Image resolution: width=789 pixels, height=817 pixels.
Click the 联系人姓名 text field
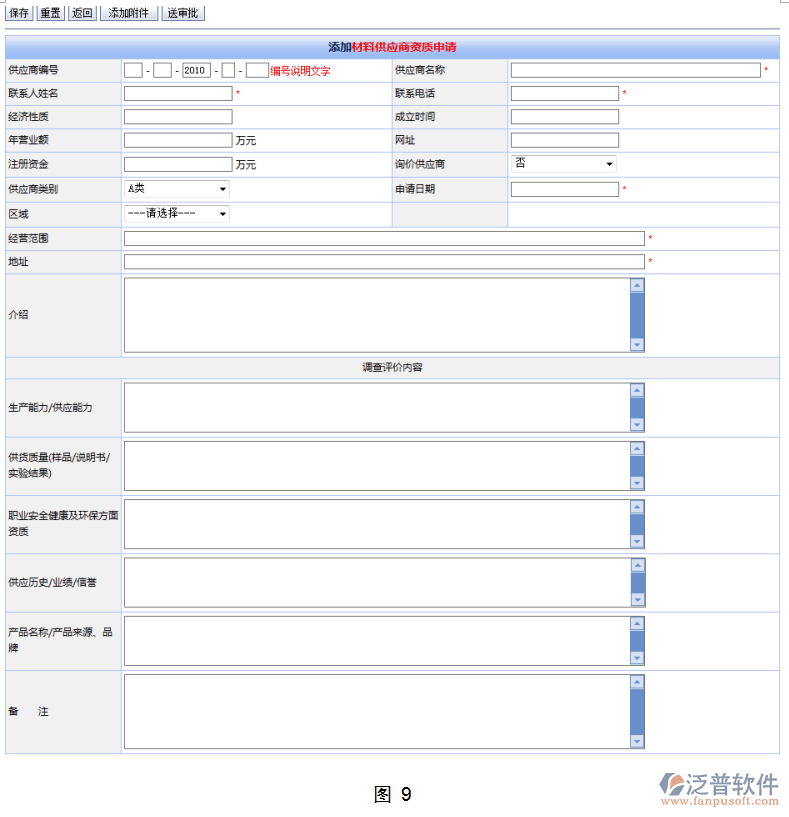[x=178, y=94]
